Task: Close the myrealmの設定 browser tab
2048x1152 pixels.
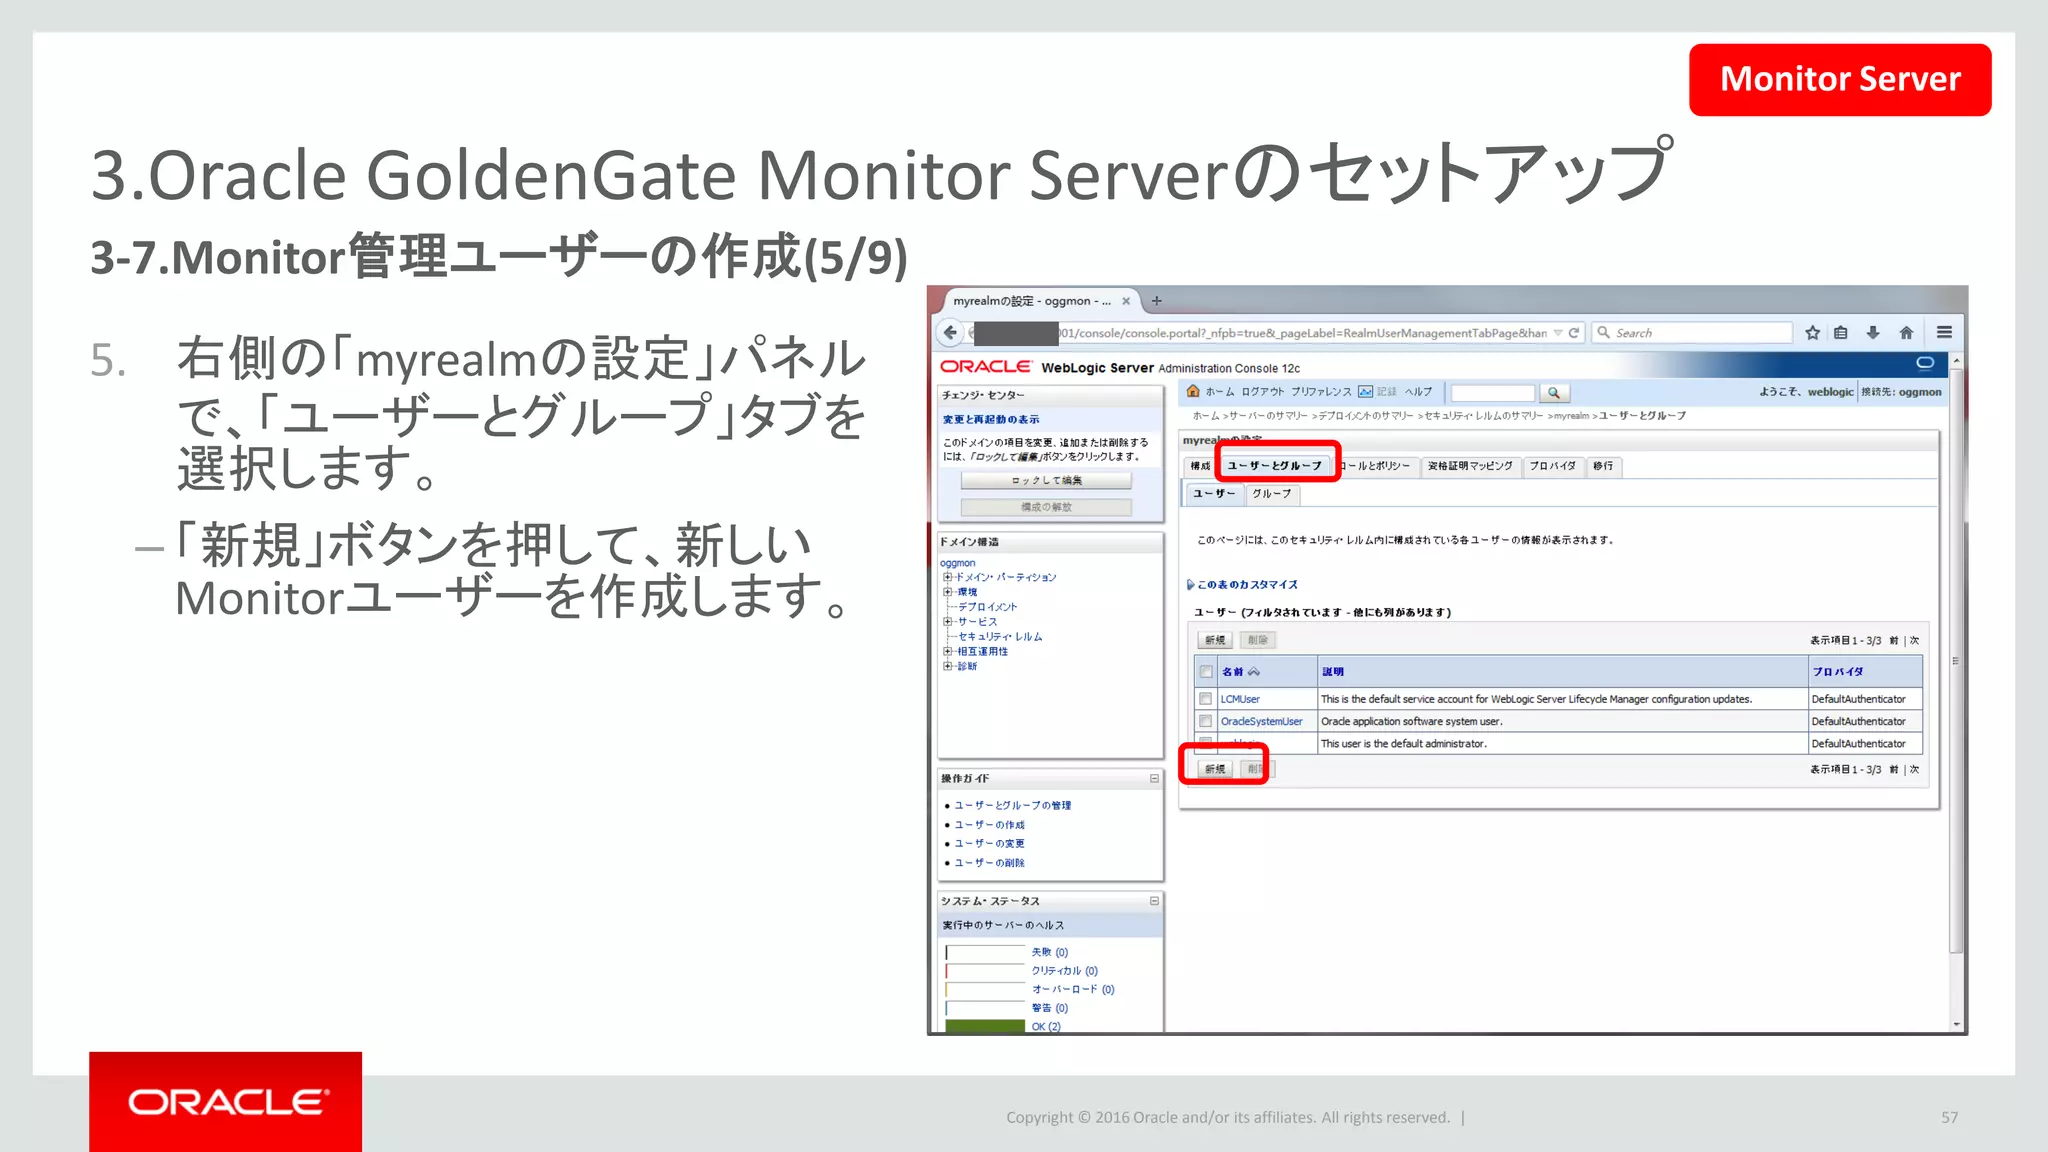Action: pos(1126,301)
